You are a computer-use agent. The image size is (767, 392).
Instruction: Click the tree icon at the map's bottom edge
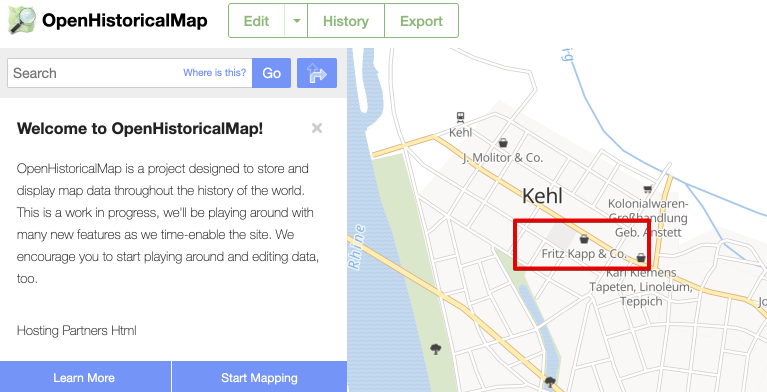point(550,382)
